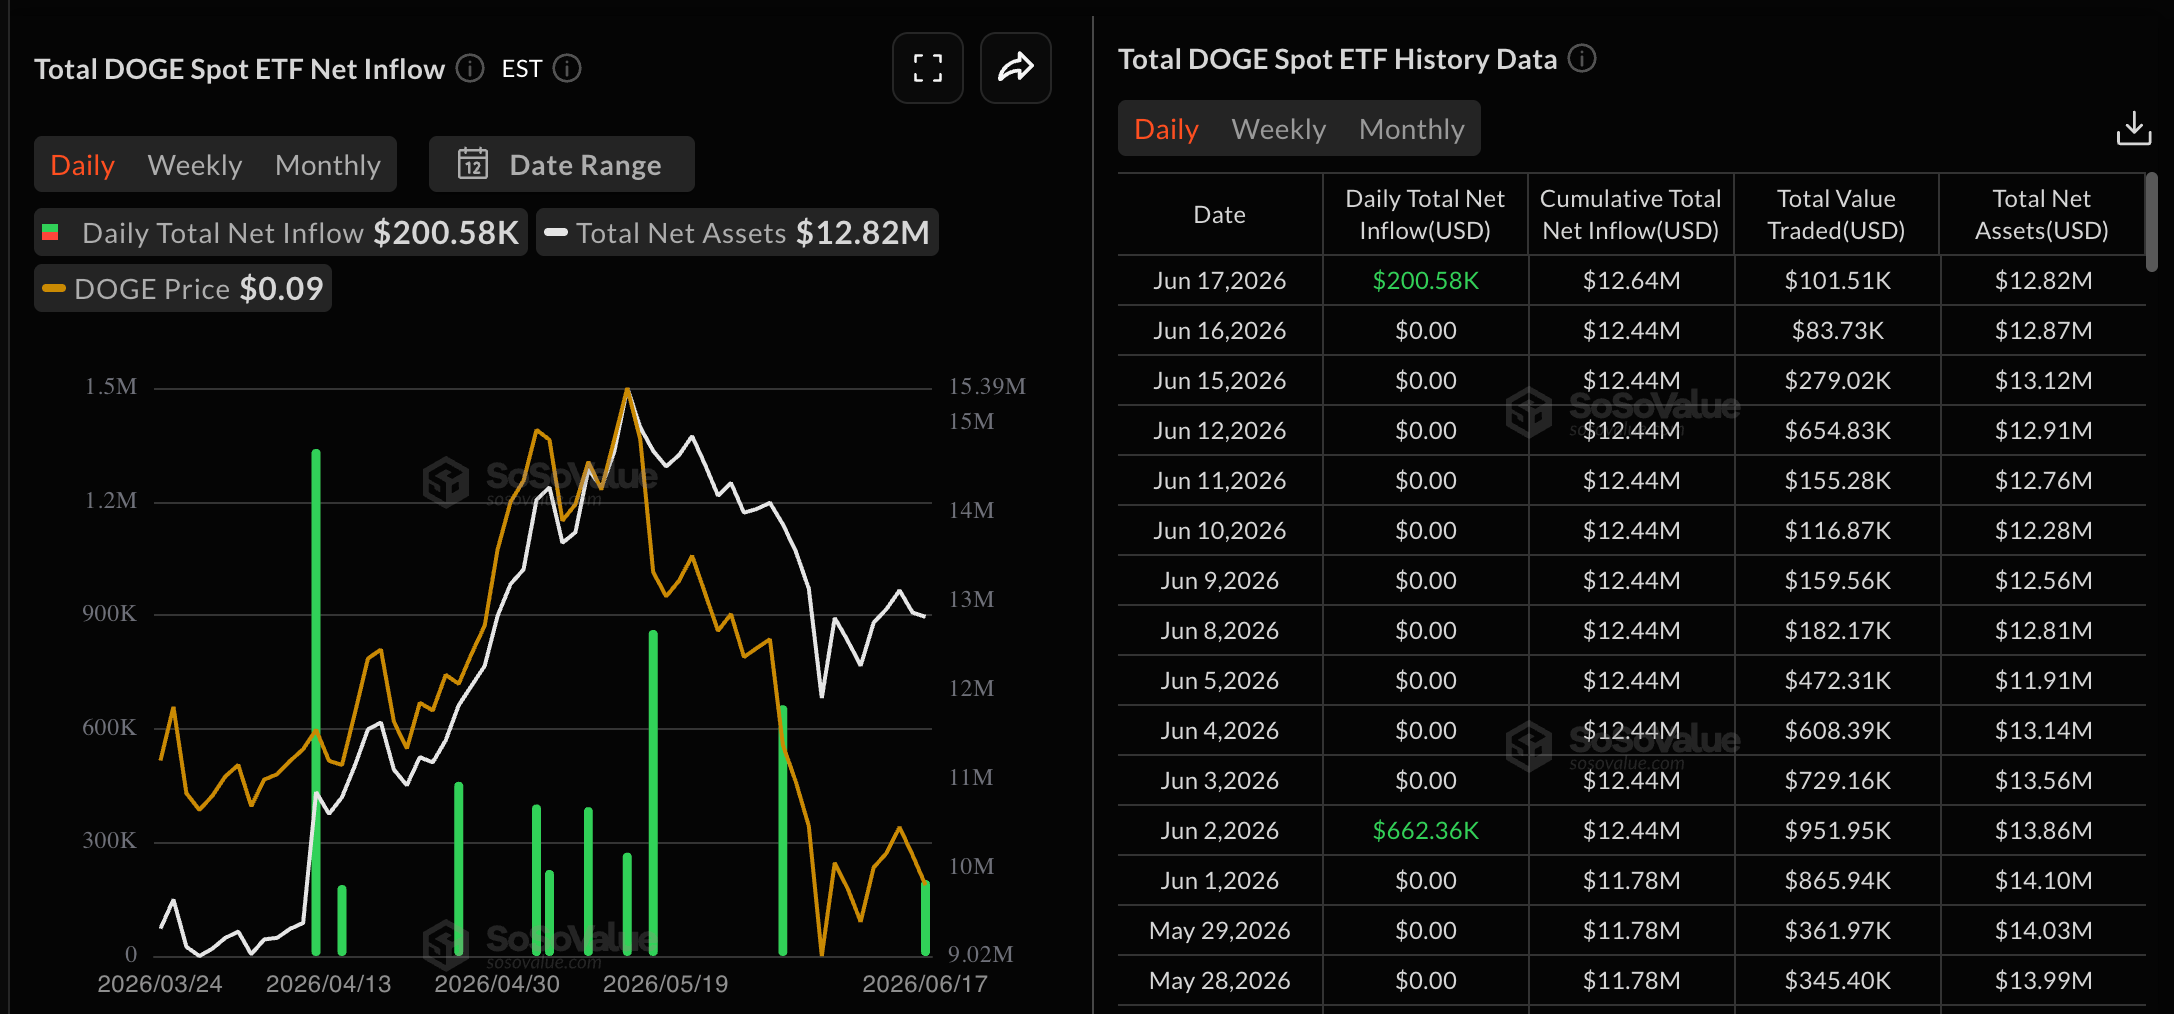Click the $13.86M net assets cell
The height and width of the screenshot is (1014, 2174).
(2044, 830)
